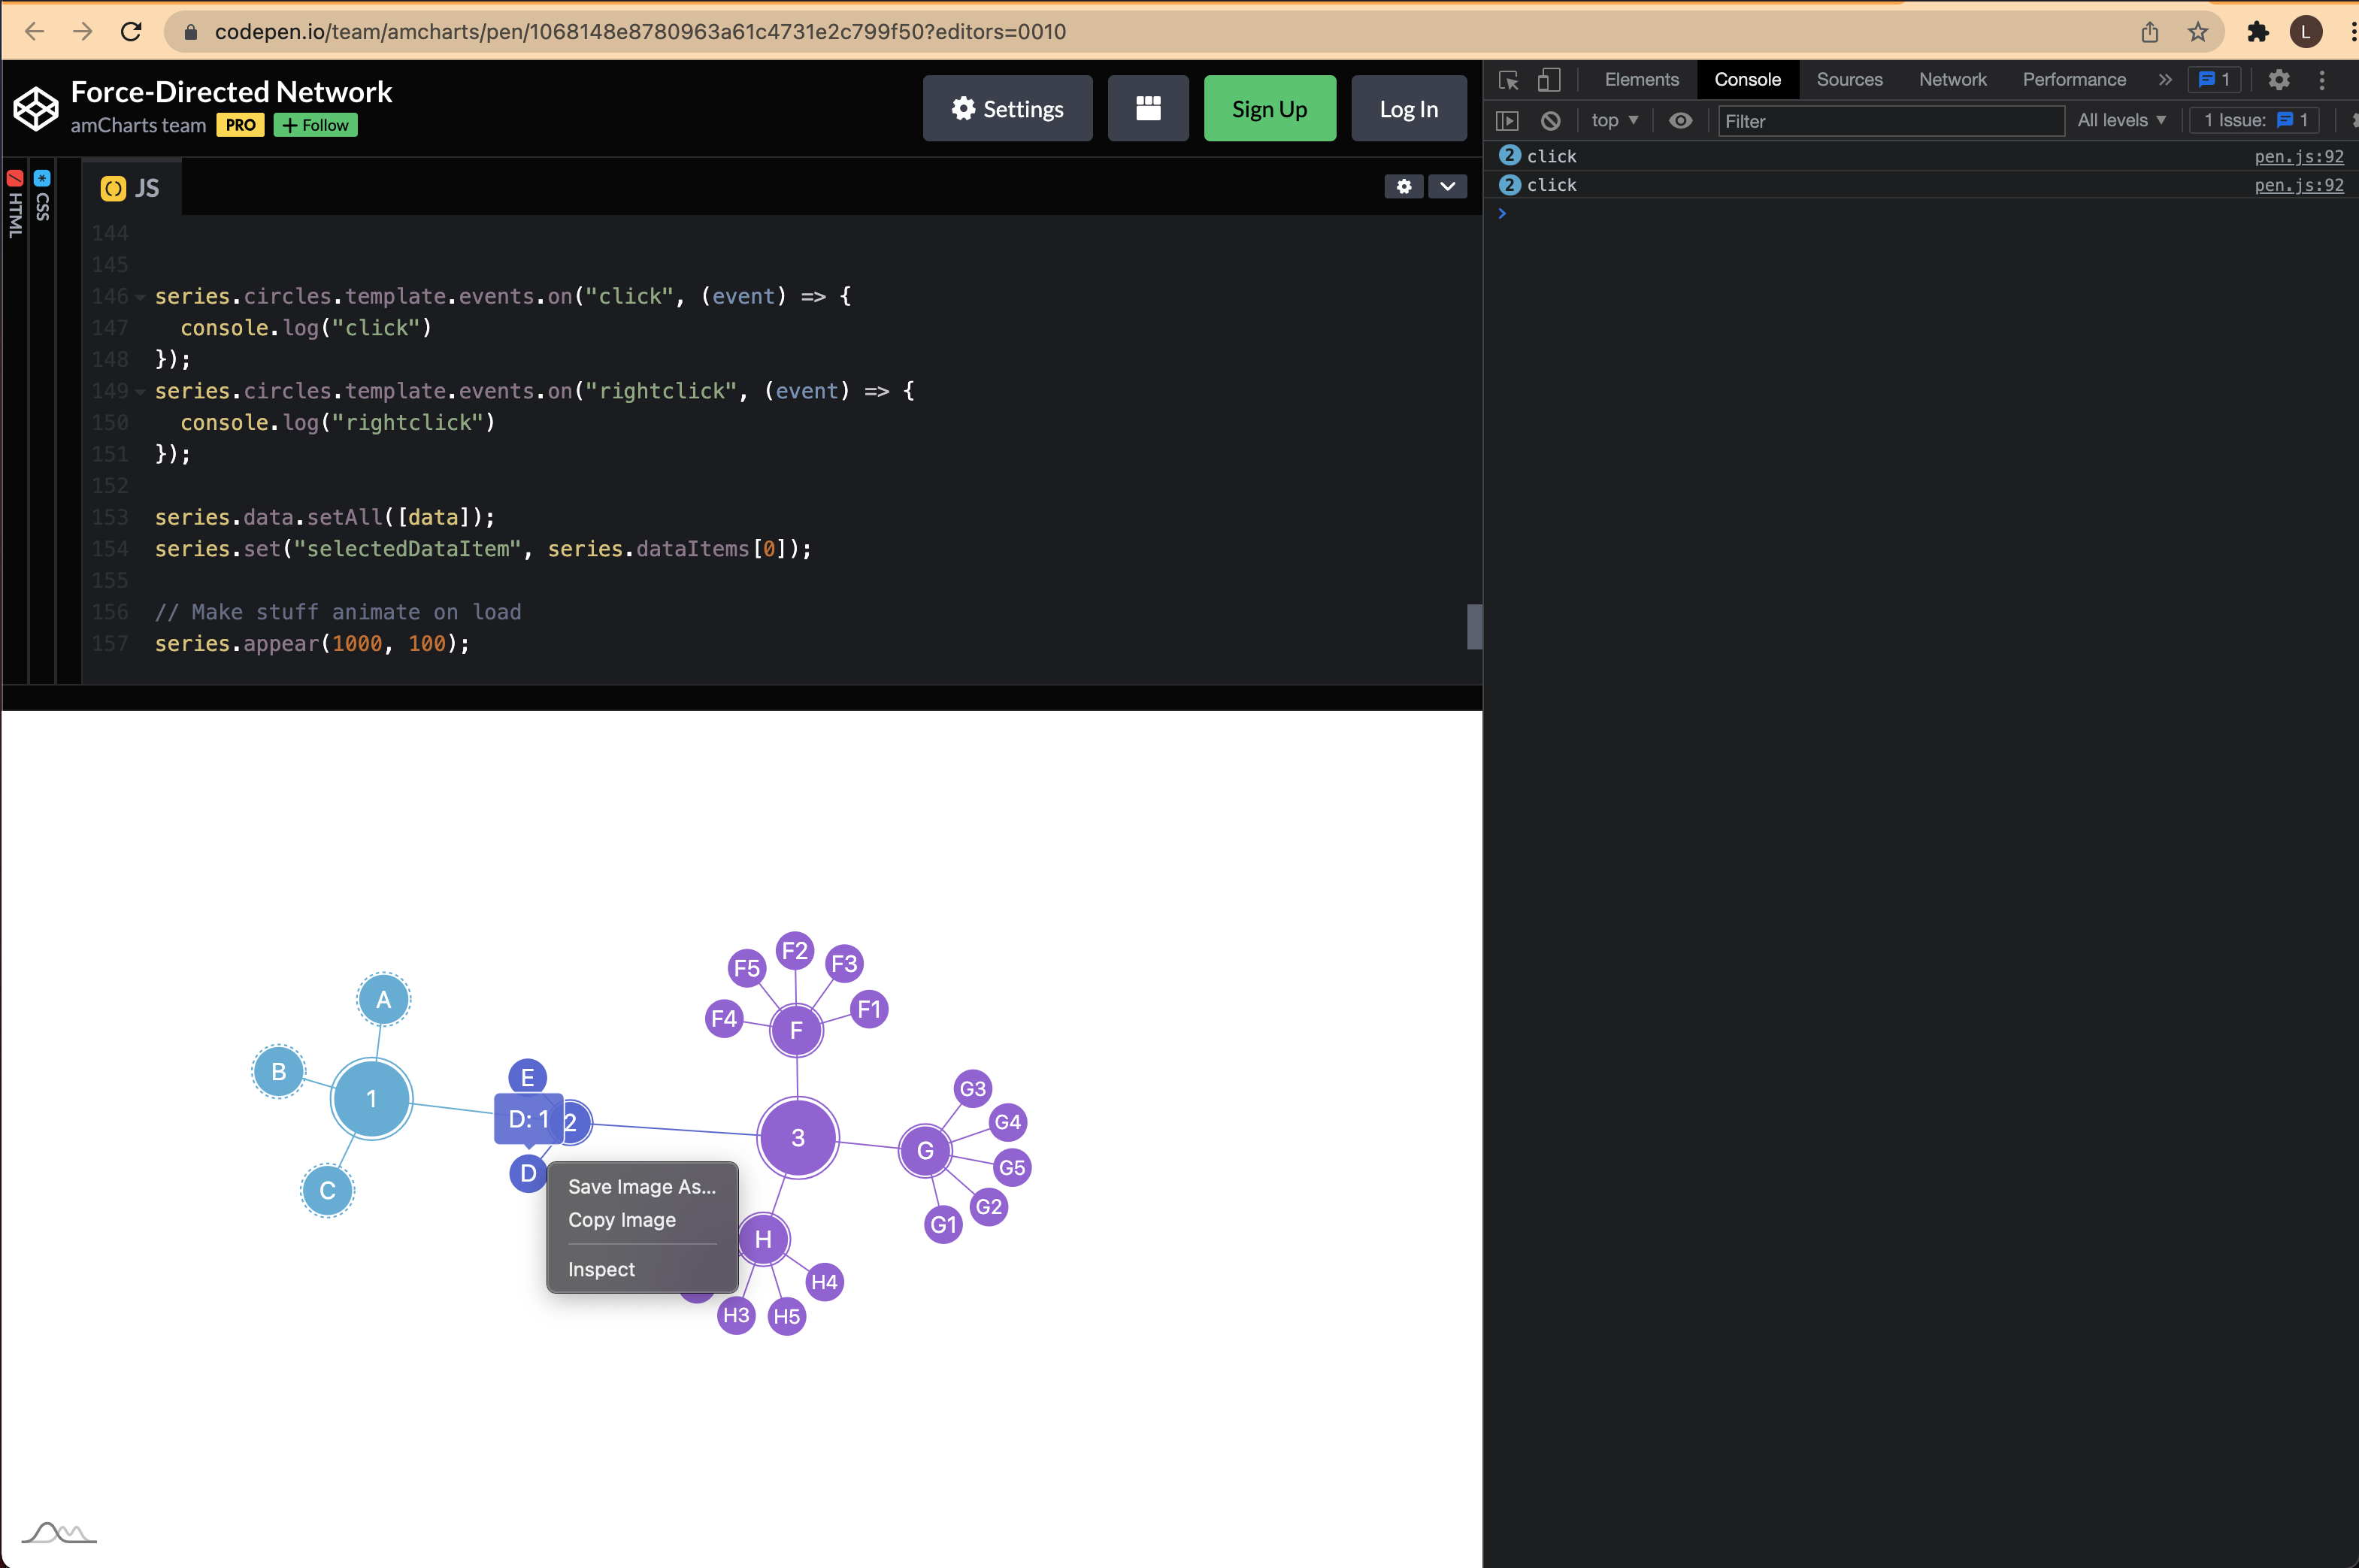
Task: Open the Create Live Expression panel
Action: click(x=1506, y=120)
